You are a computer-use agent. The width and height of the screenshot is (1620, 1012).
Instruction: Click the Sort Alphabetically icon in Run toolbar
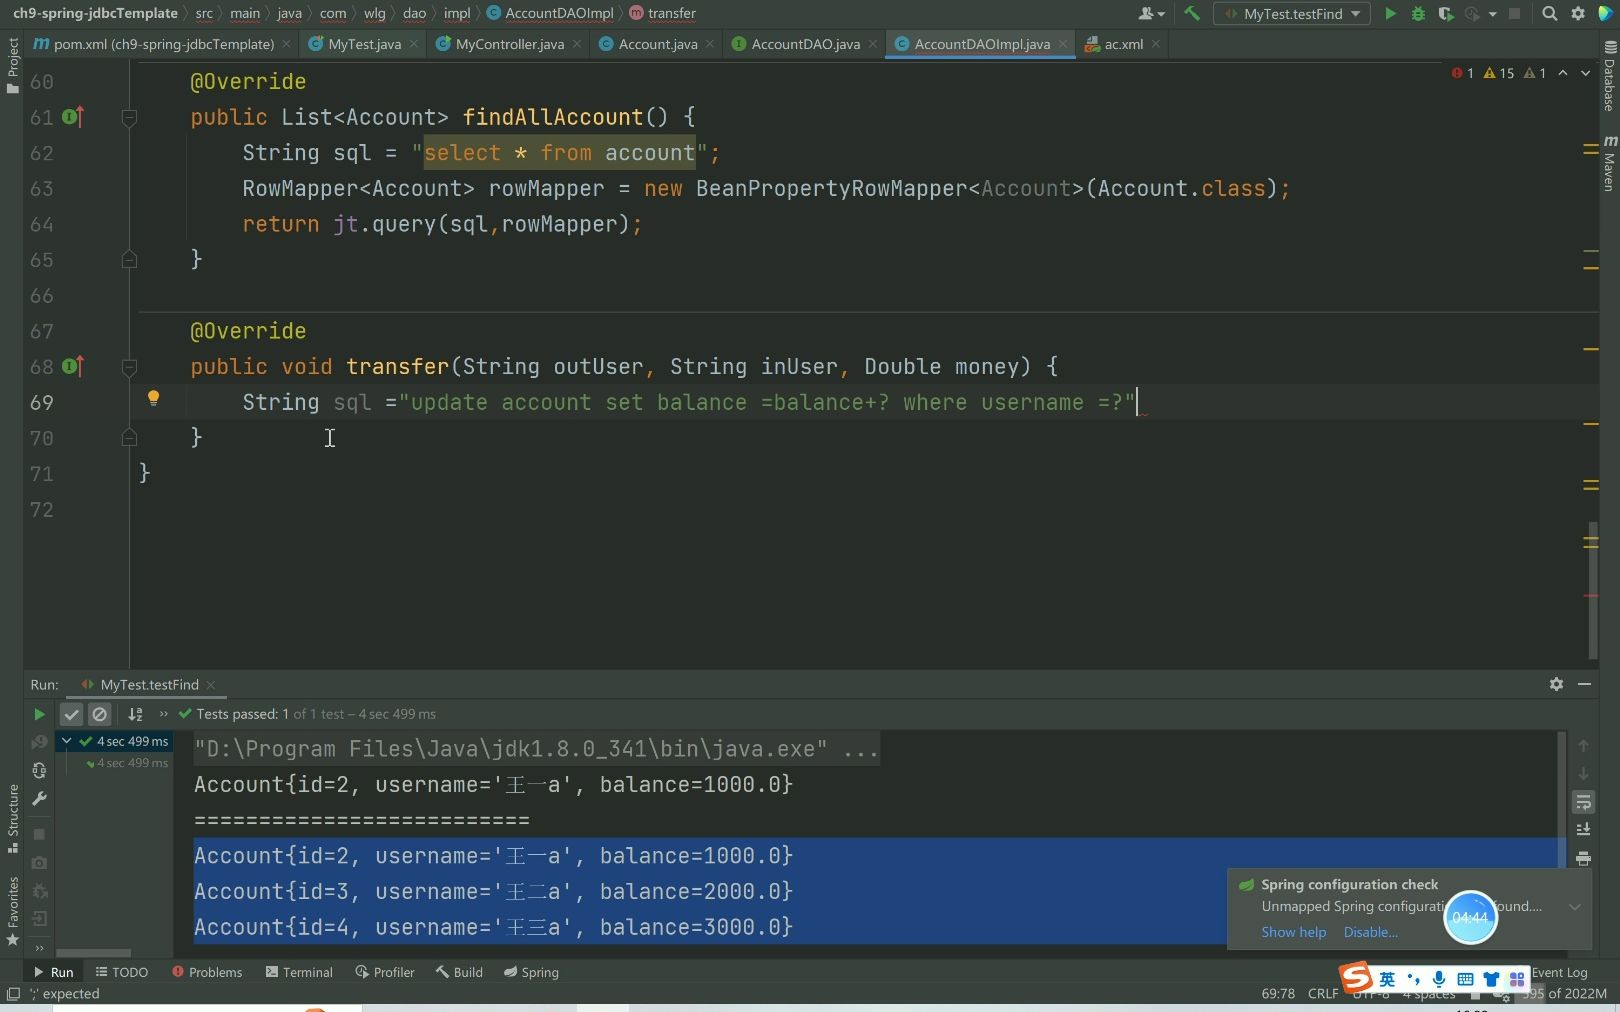click(x=135, y=714)
